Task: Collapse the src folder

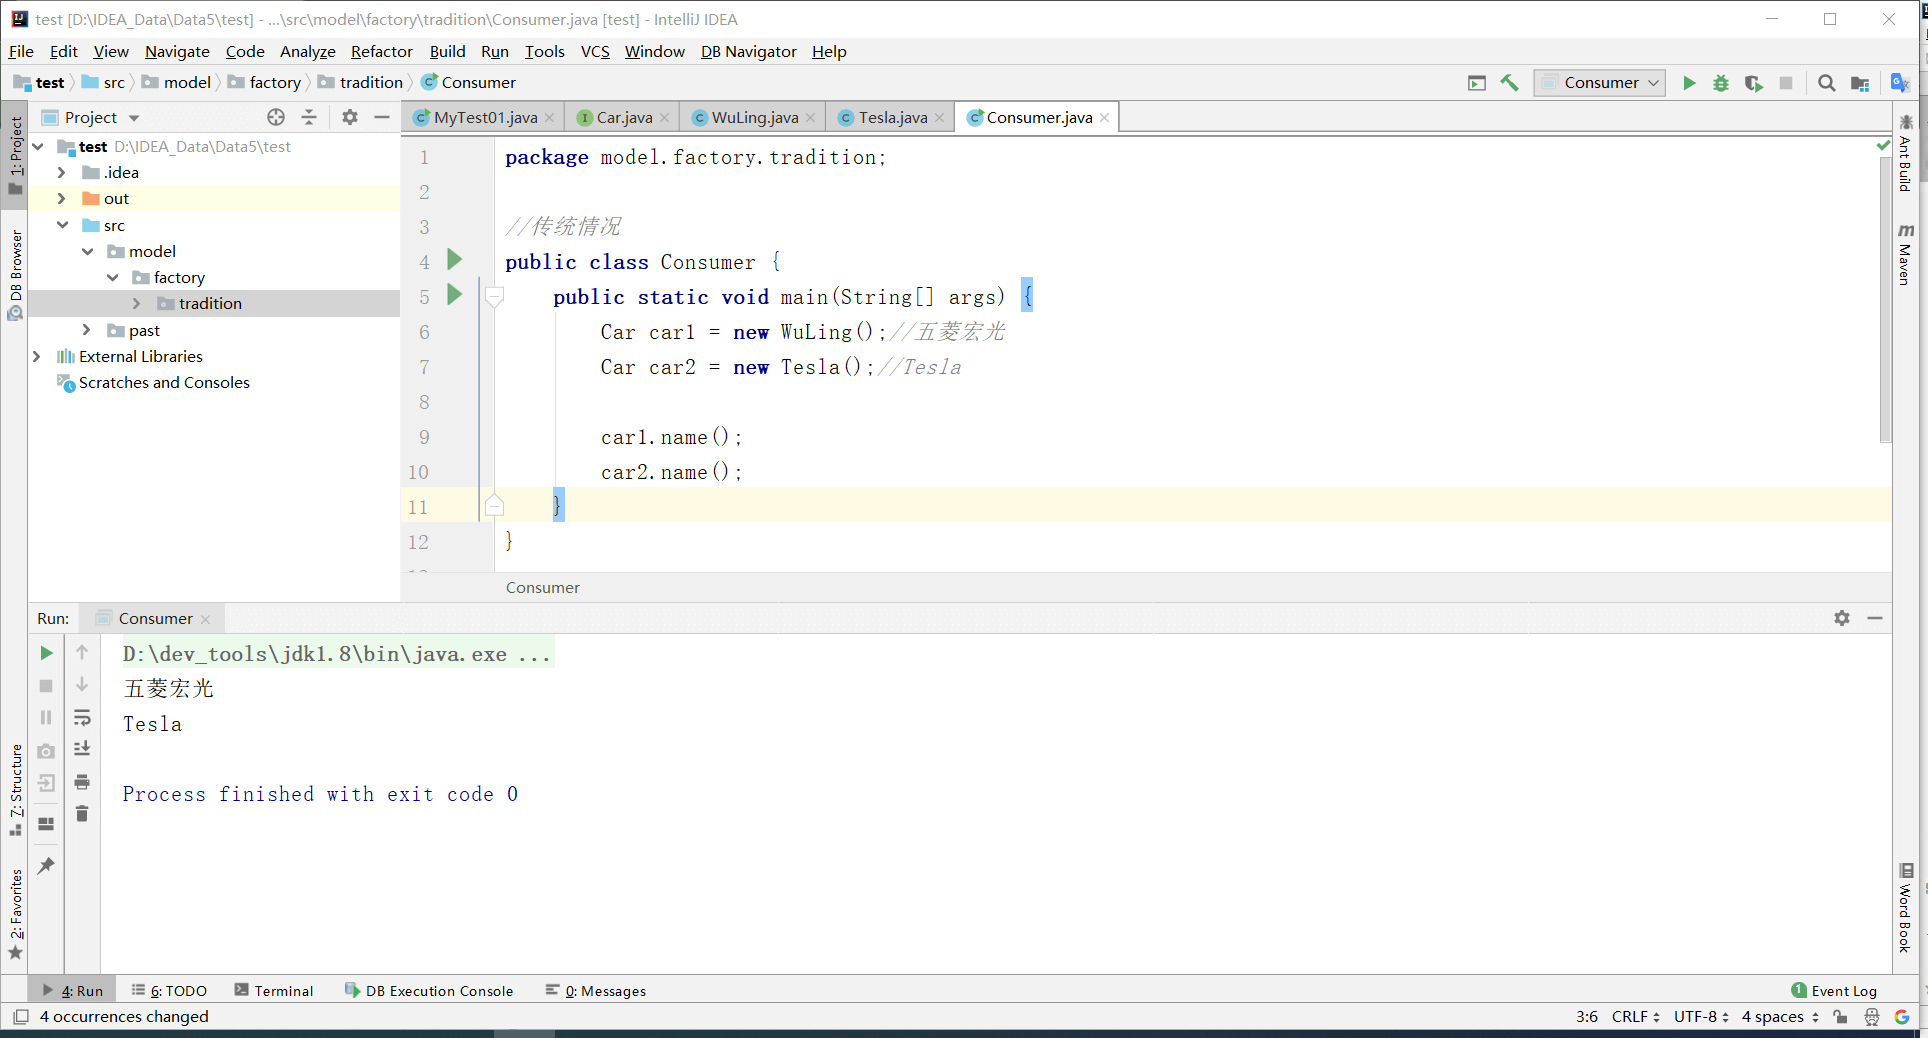Action: click(x=62, y=225)
